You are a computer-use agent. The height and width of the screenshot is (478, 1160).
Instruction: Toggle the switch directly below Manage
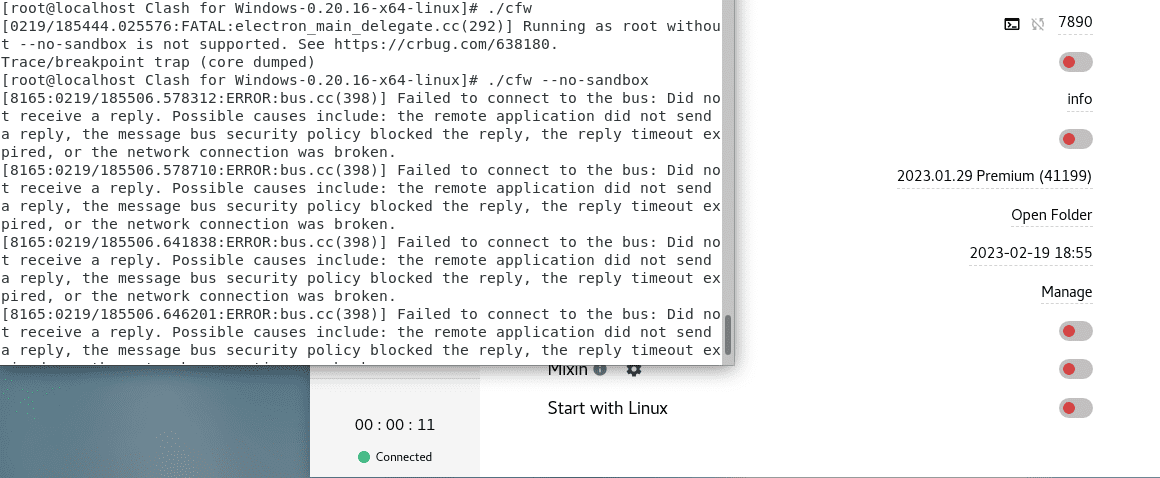point(1075,331)
